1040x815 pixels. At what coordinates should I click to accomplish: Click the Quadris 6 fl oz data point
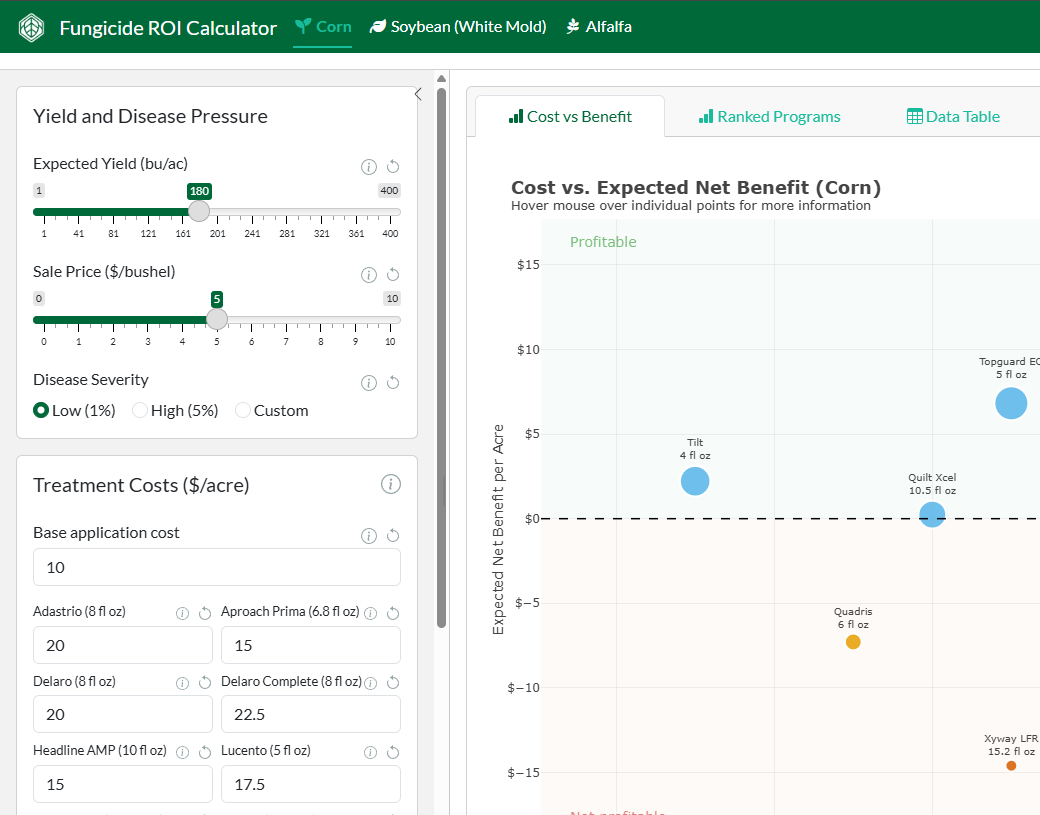tap(853, 642)
